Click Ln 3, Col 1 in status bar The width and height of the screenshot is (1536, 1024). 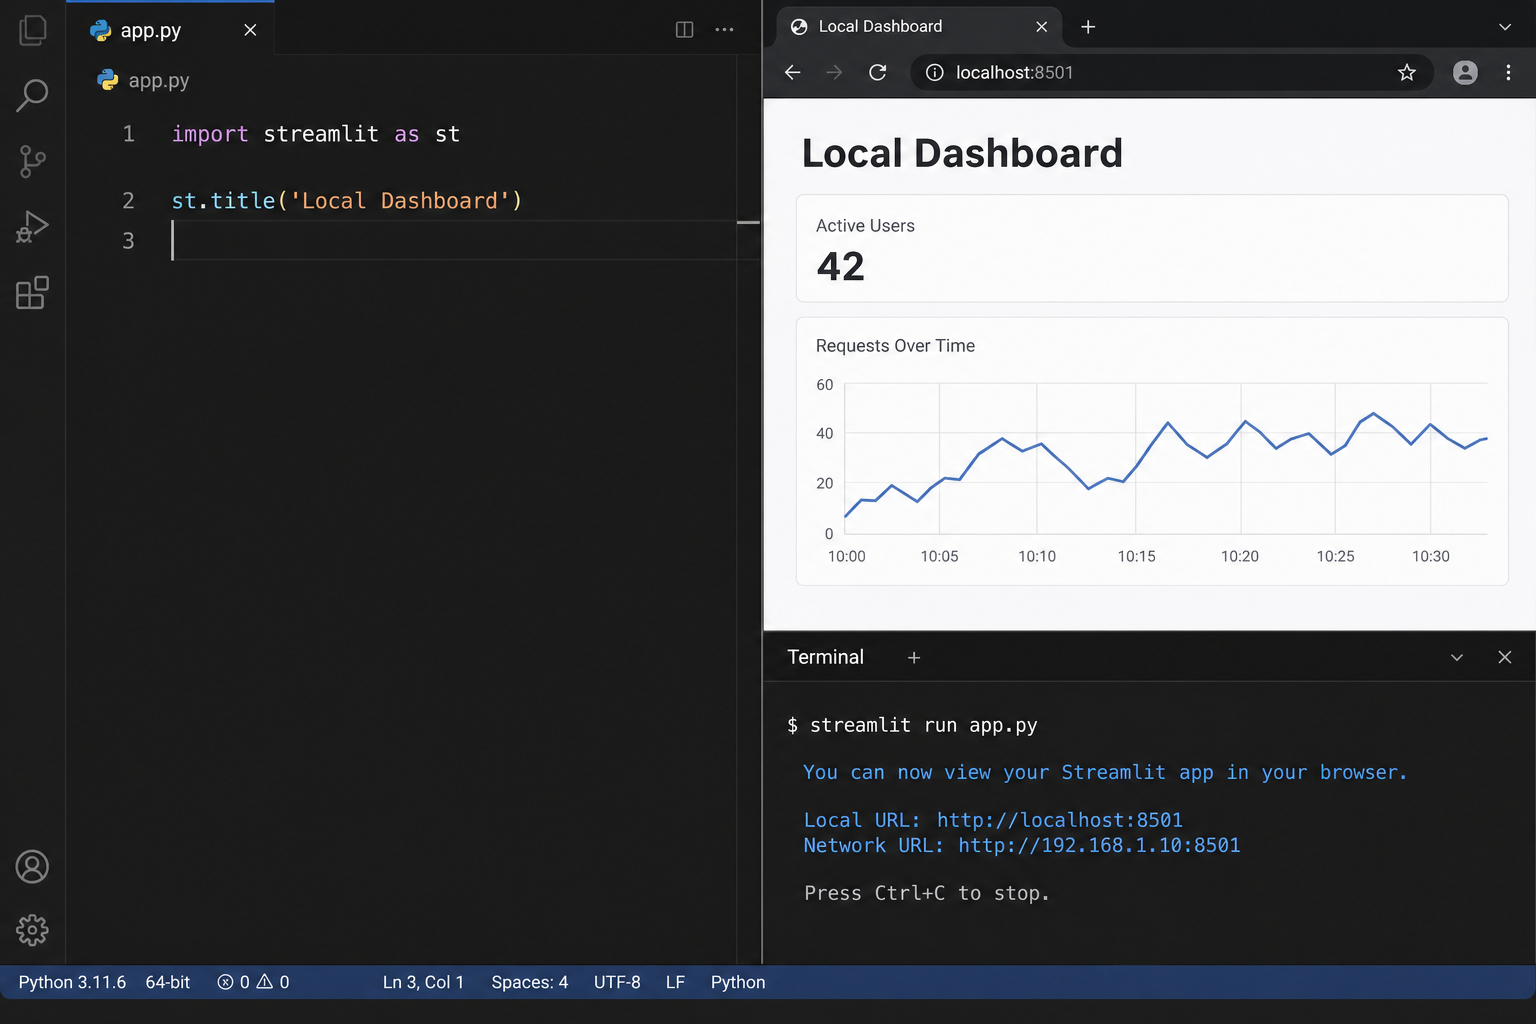point(423,982)
